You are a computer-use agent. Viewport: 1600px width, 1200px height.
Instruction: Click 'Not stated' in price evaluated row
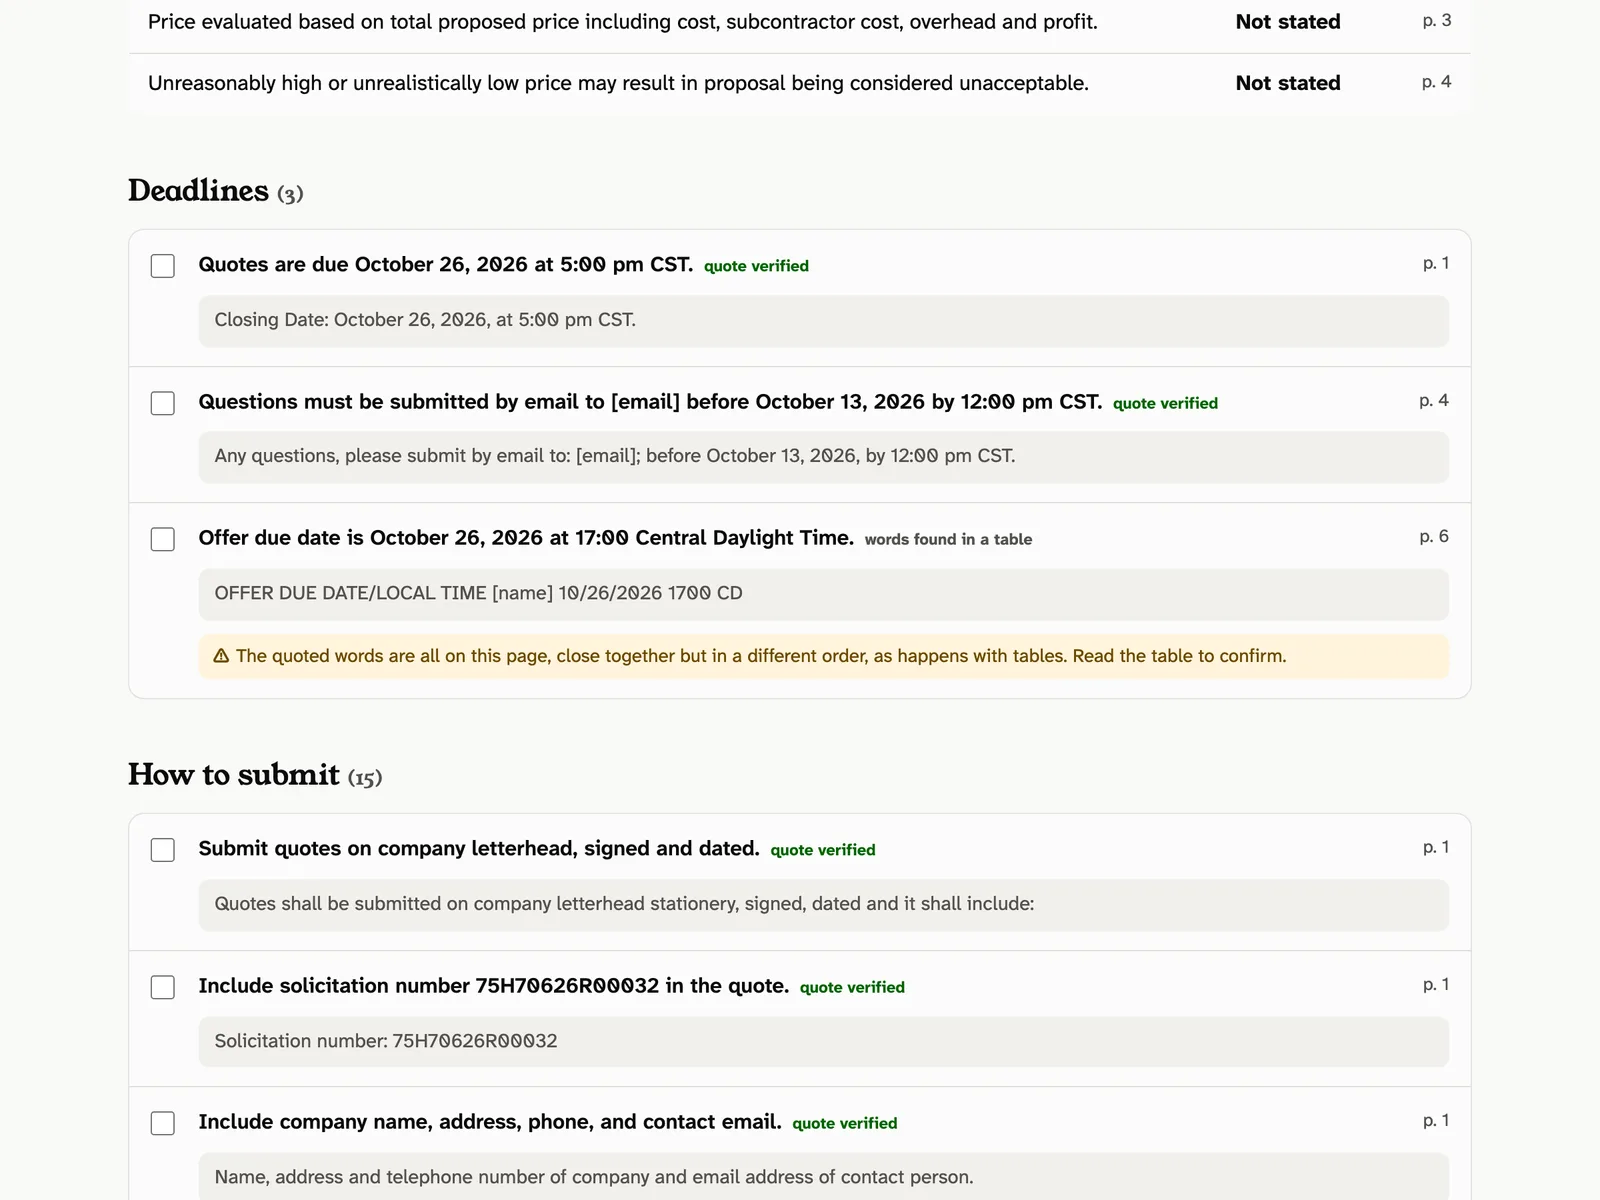pos(1288,21)
